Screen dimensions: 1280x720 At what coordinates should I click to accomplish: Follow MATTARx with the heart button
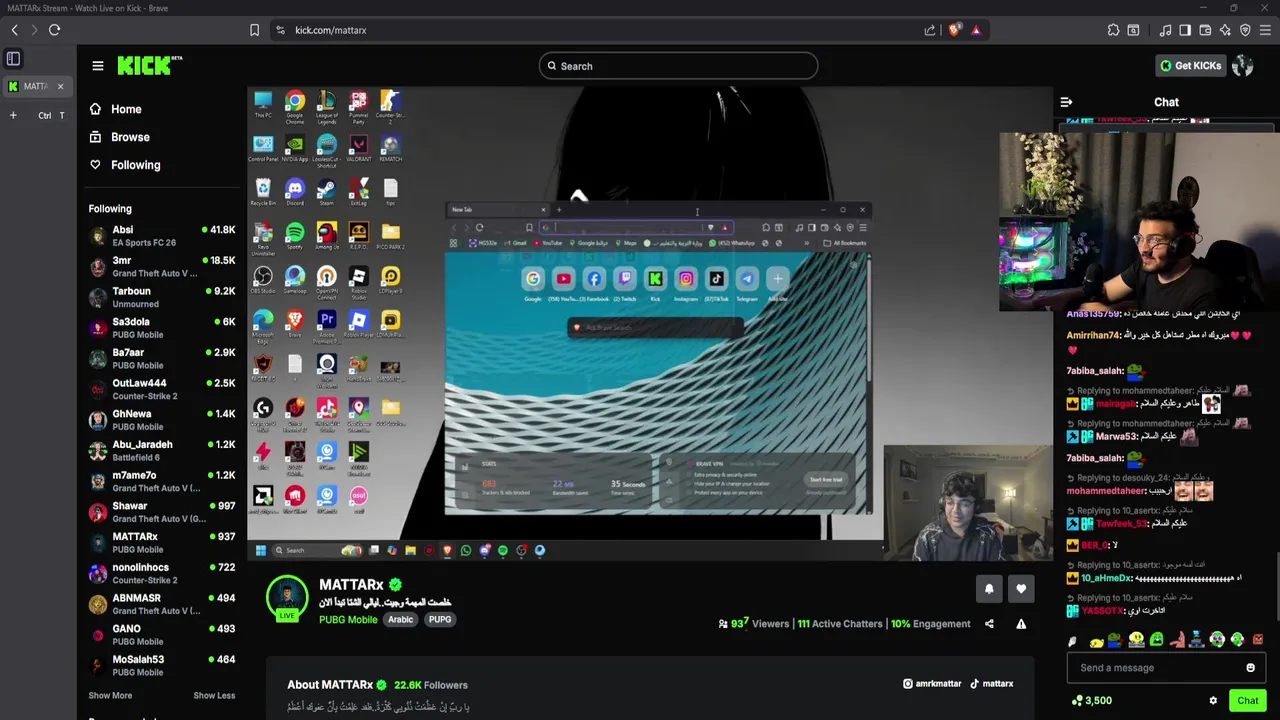(1021, 589)
